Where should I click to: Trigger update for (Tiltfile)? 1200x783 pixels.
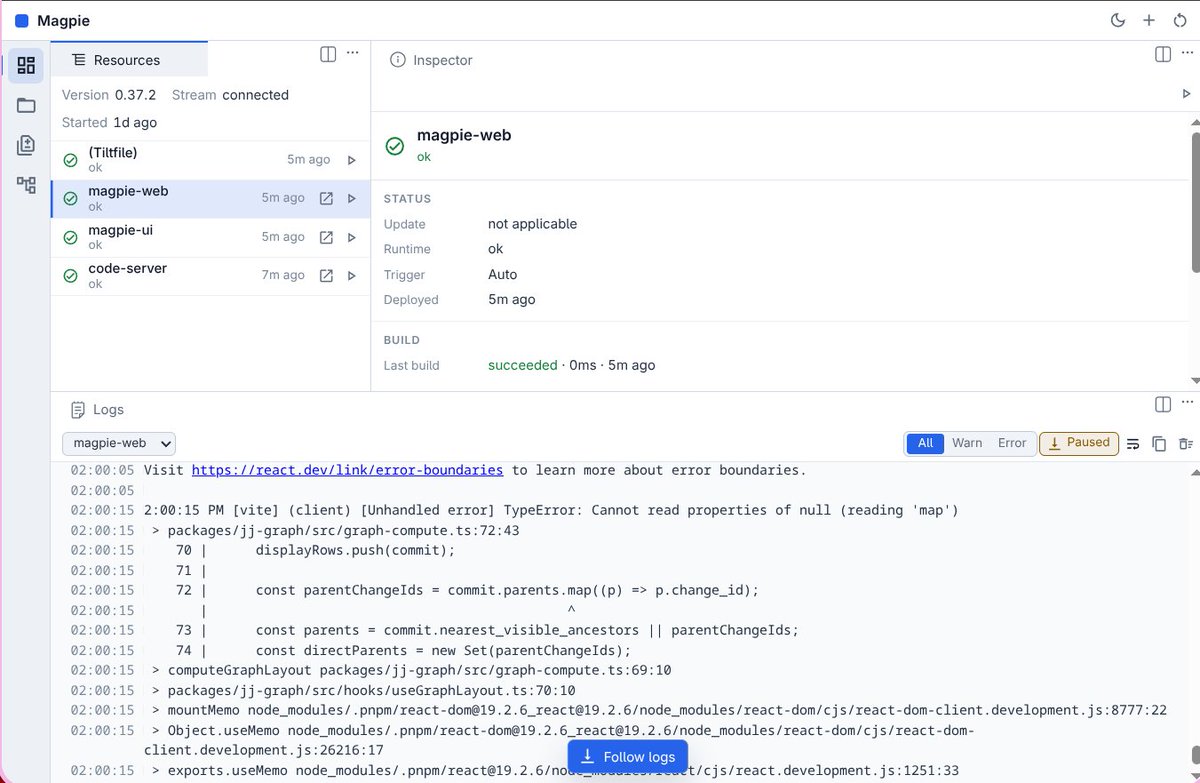click(351, 160)
